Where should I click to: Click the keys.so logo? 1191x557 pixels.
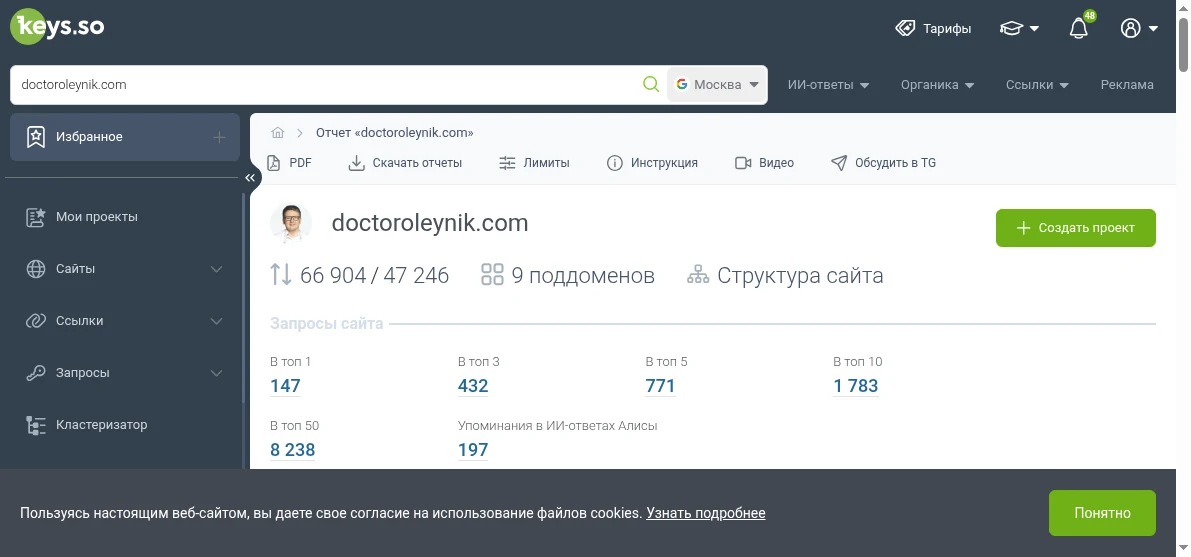pyautogui.click(x=57, y=27)
